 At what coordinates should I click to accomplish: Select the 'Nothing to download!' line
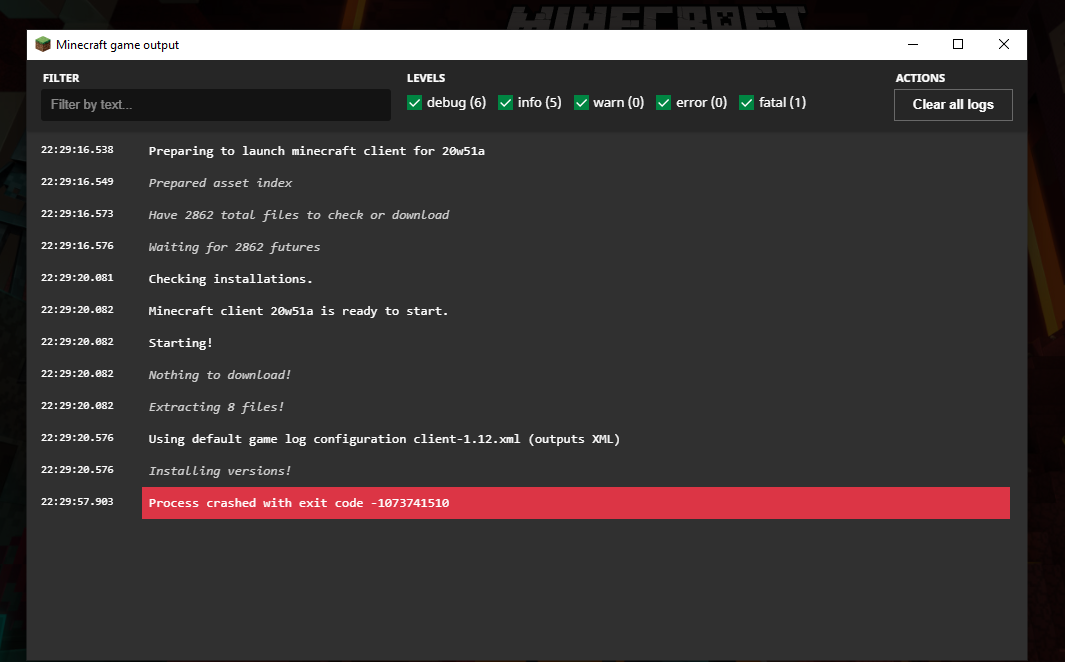point(220,375)
